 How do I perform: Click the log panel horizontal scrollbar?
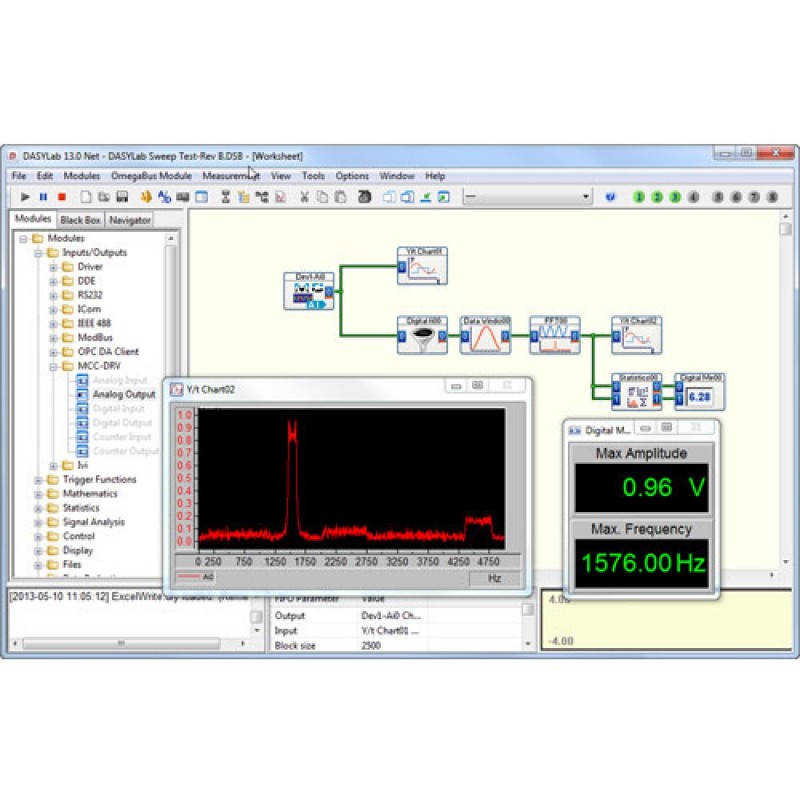(121, 644)
